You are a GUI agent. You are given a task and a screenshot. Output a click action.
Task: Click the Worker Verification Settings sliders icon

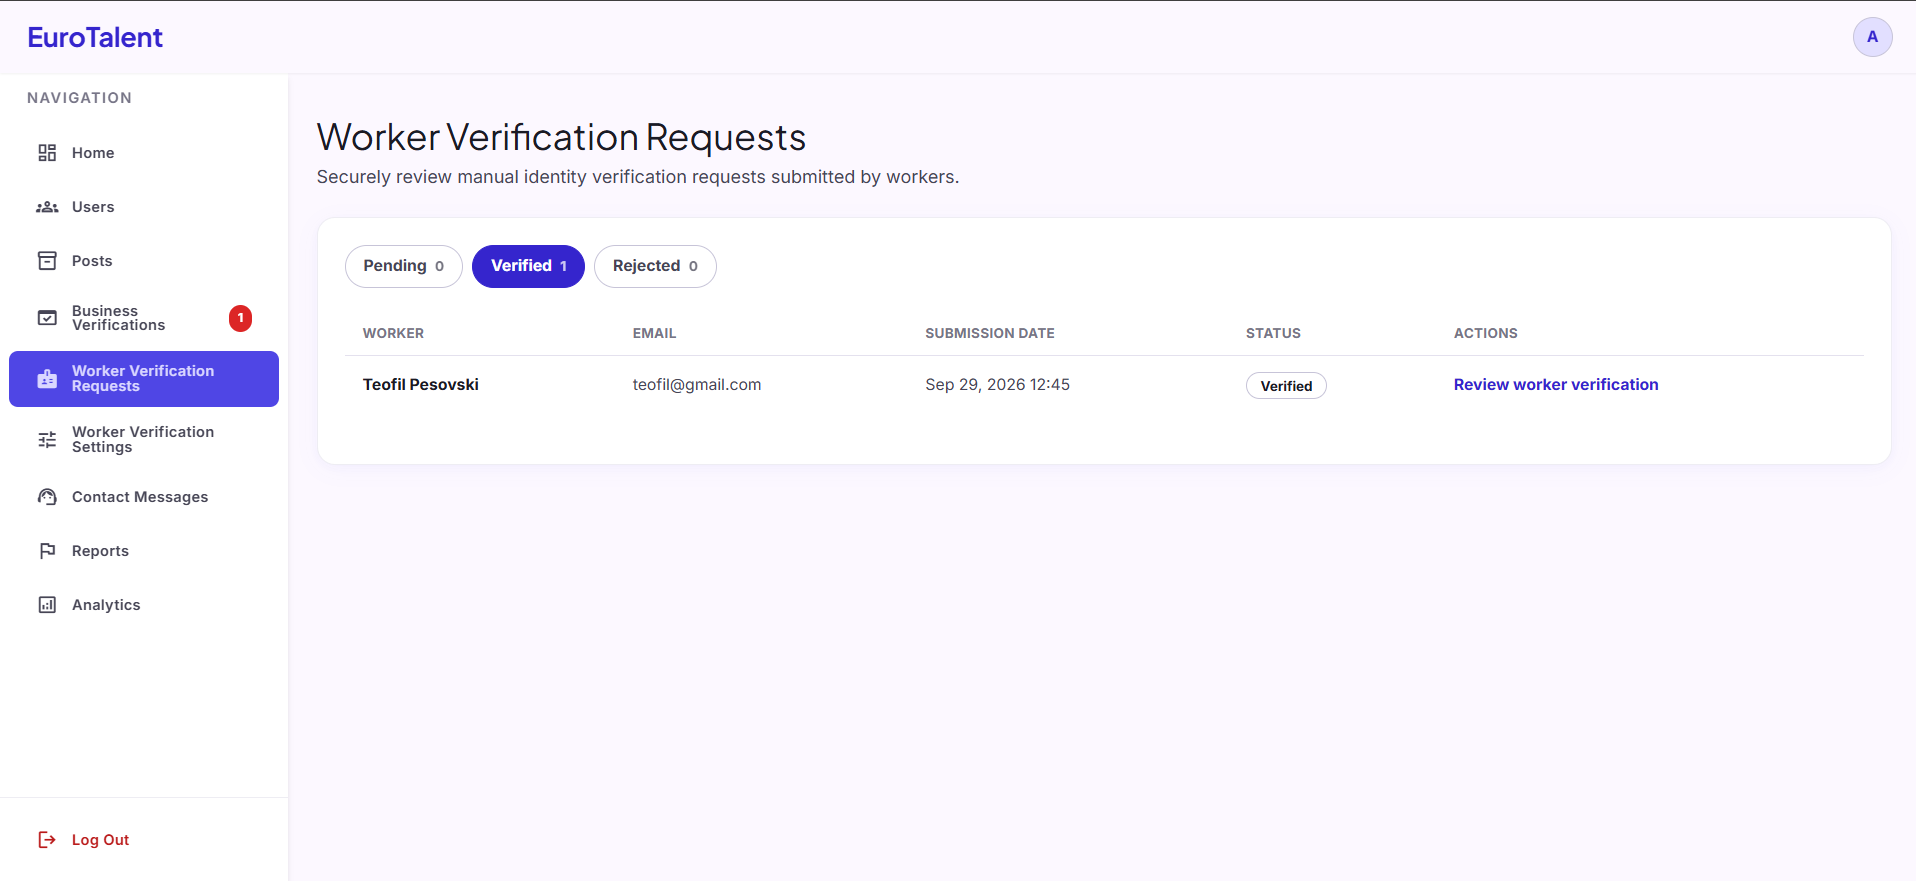tap(47, 440)
